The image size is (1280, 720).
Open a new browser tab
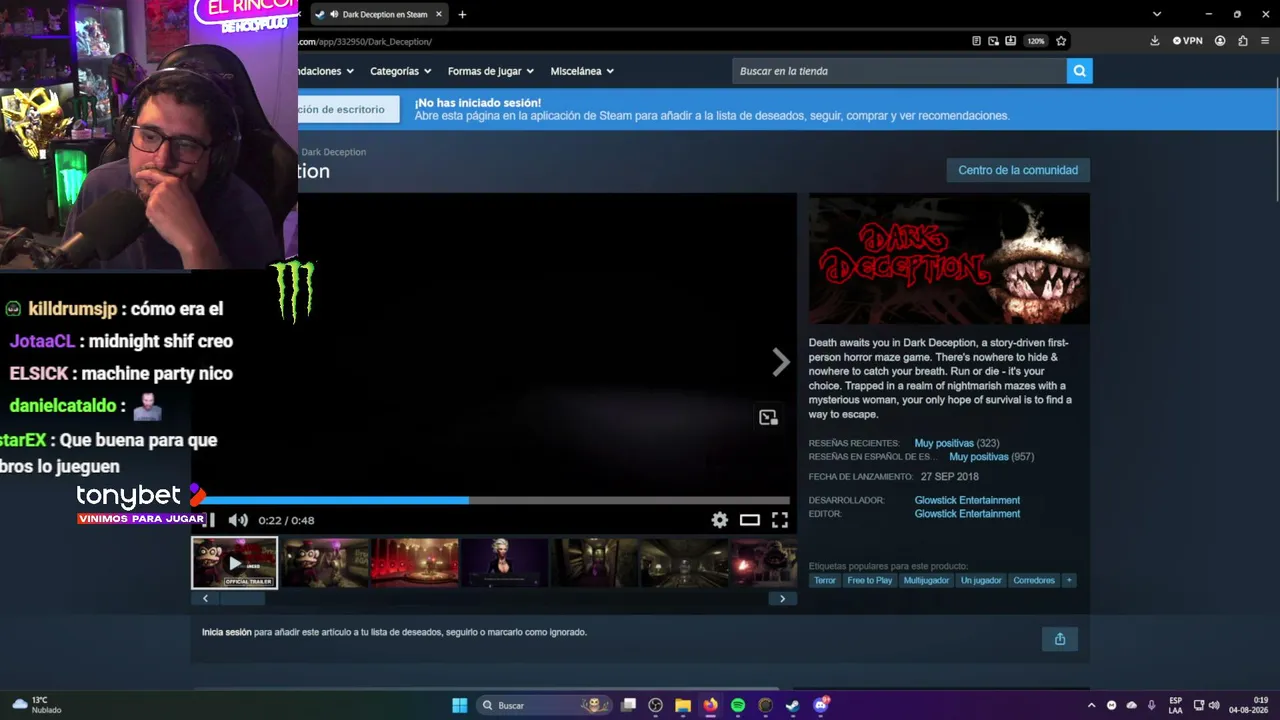coord(462,14)
